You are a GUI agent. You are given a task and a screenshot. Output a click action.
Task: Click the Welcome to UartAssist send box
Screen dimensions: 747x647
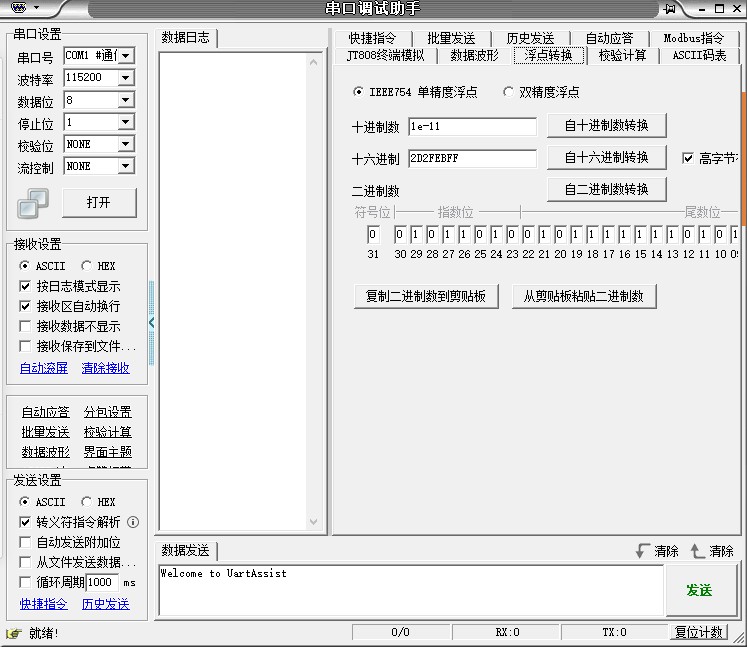(411, 591)
